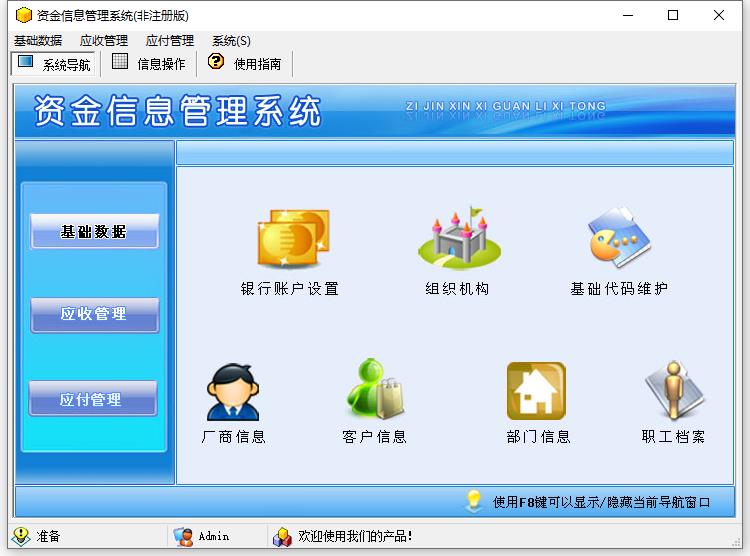Click the 使用指南 question mark icon
Viewport: 750px width, 556px height.
216,61
